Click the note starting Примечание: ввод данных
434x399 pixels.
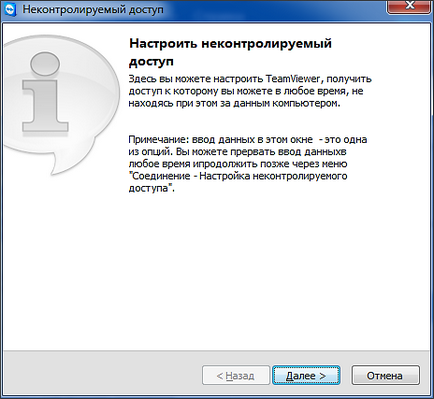[x=248, y=164]
